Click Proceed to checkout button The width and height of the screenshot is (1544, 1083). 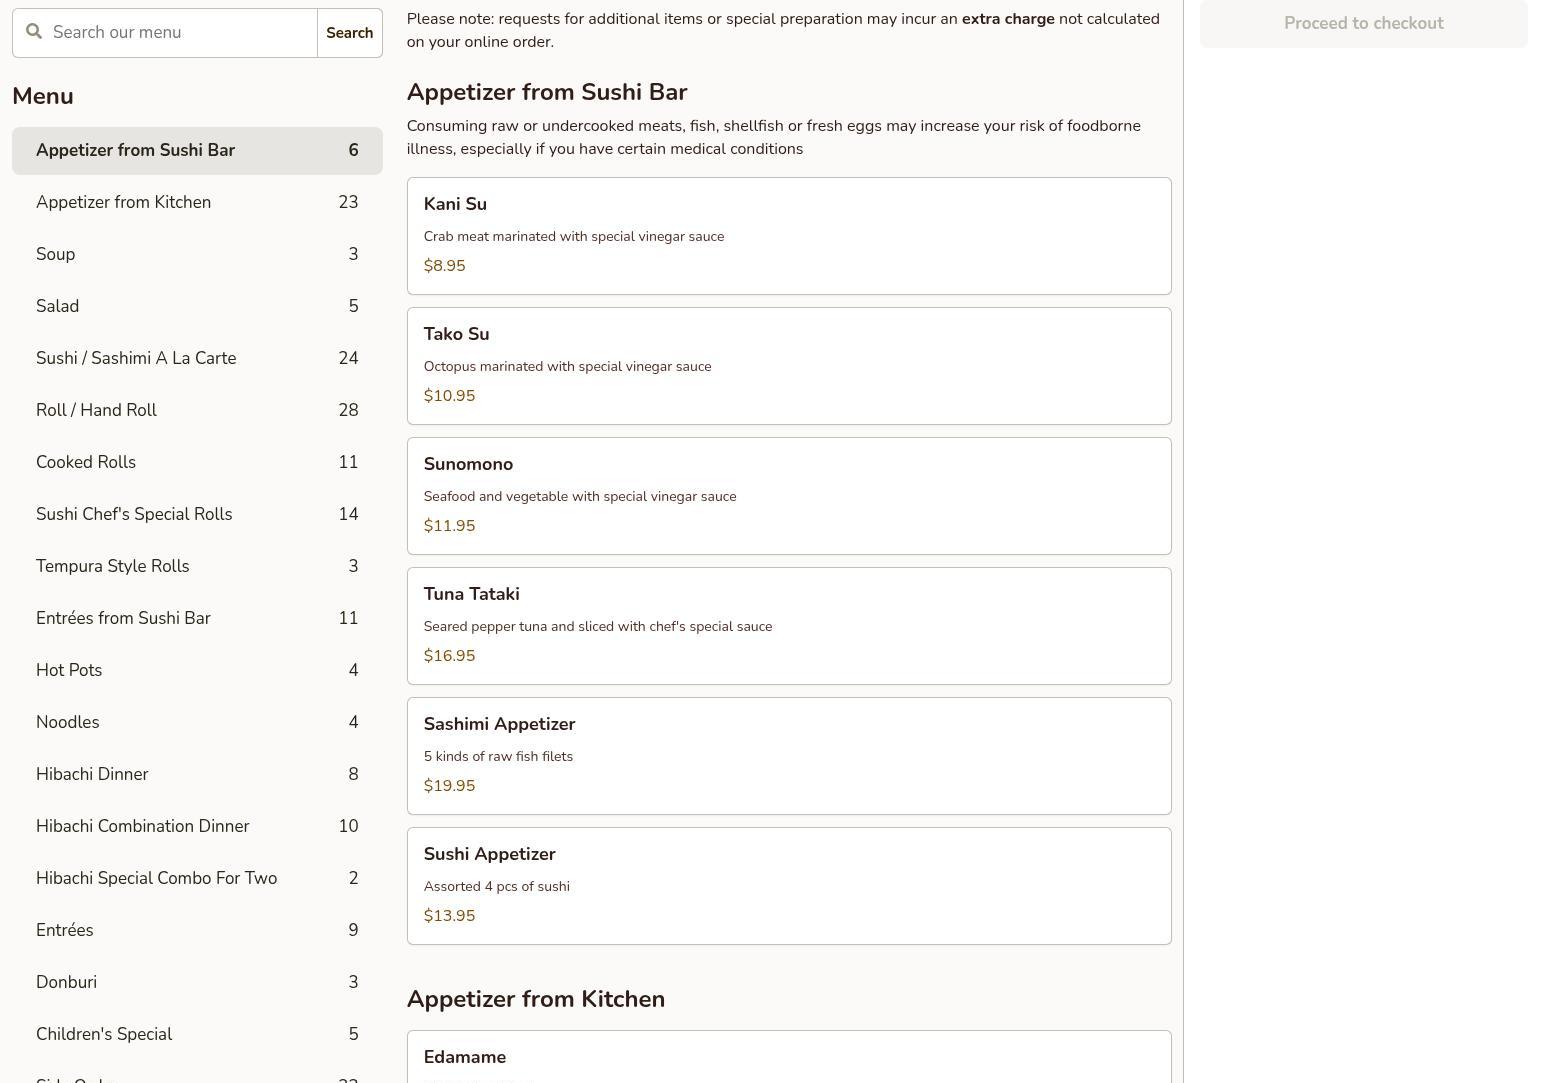coord(1363,24)
